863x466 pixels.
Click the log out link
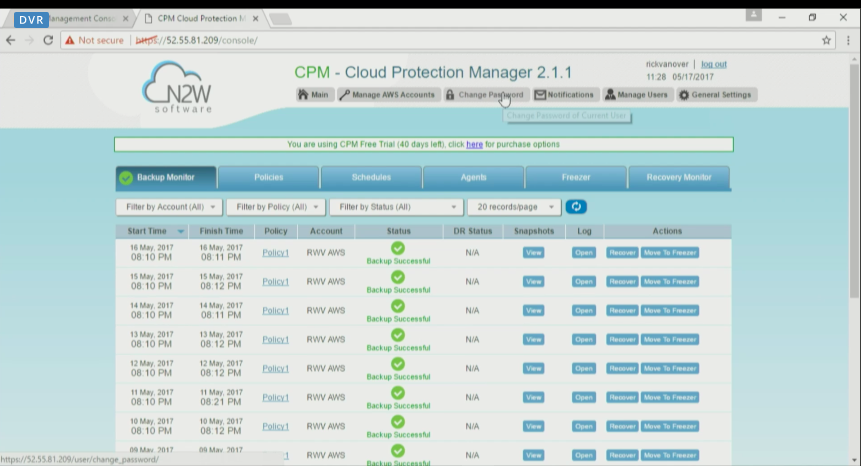click(x=713, y=64)
